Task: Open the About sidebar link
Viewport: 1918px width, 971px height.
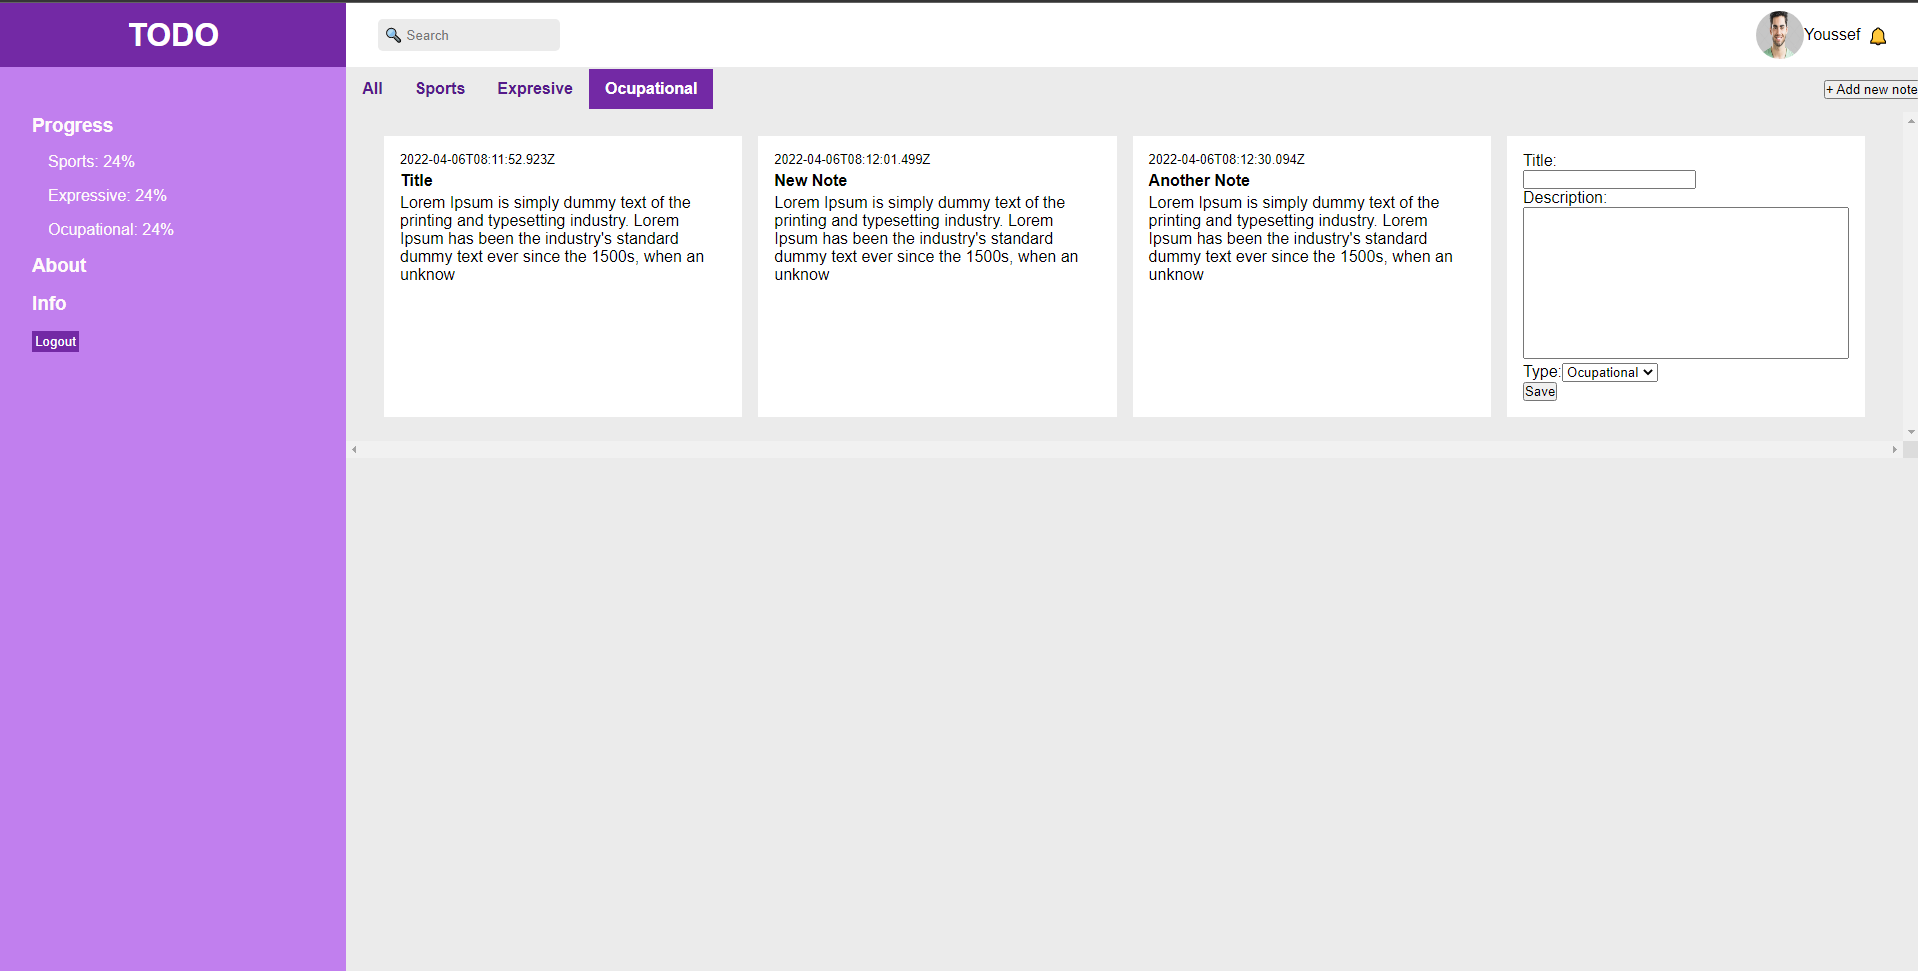Action: point(59,265)
